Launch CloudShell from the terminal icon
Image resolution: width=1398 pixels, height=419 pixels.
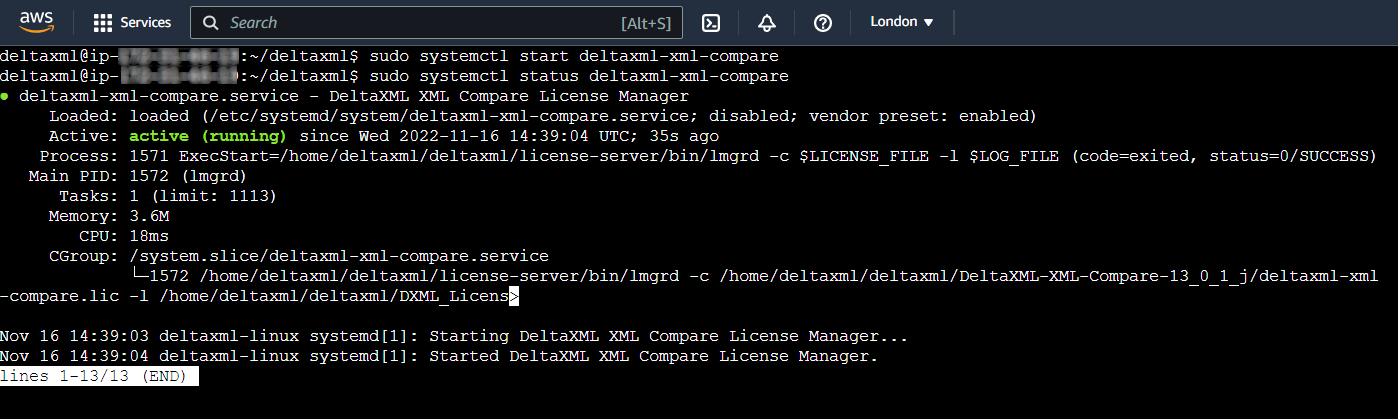coord(711,22)
